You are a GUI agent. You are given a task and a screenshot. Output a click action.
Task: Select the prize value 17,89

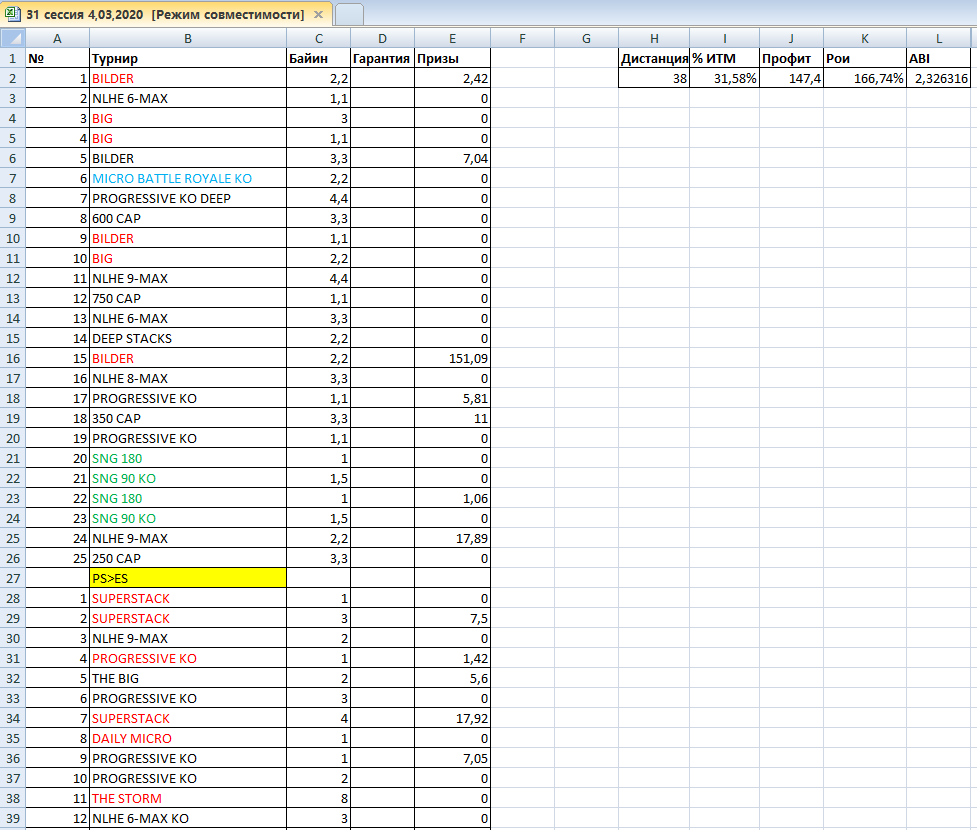(x=452, y=538)
